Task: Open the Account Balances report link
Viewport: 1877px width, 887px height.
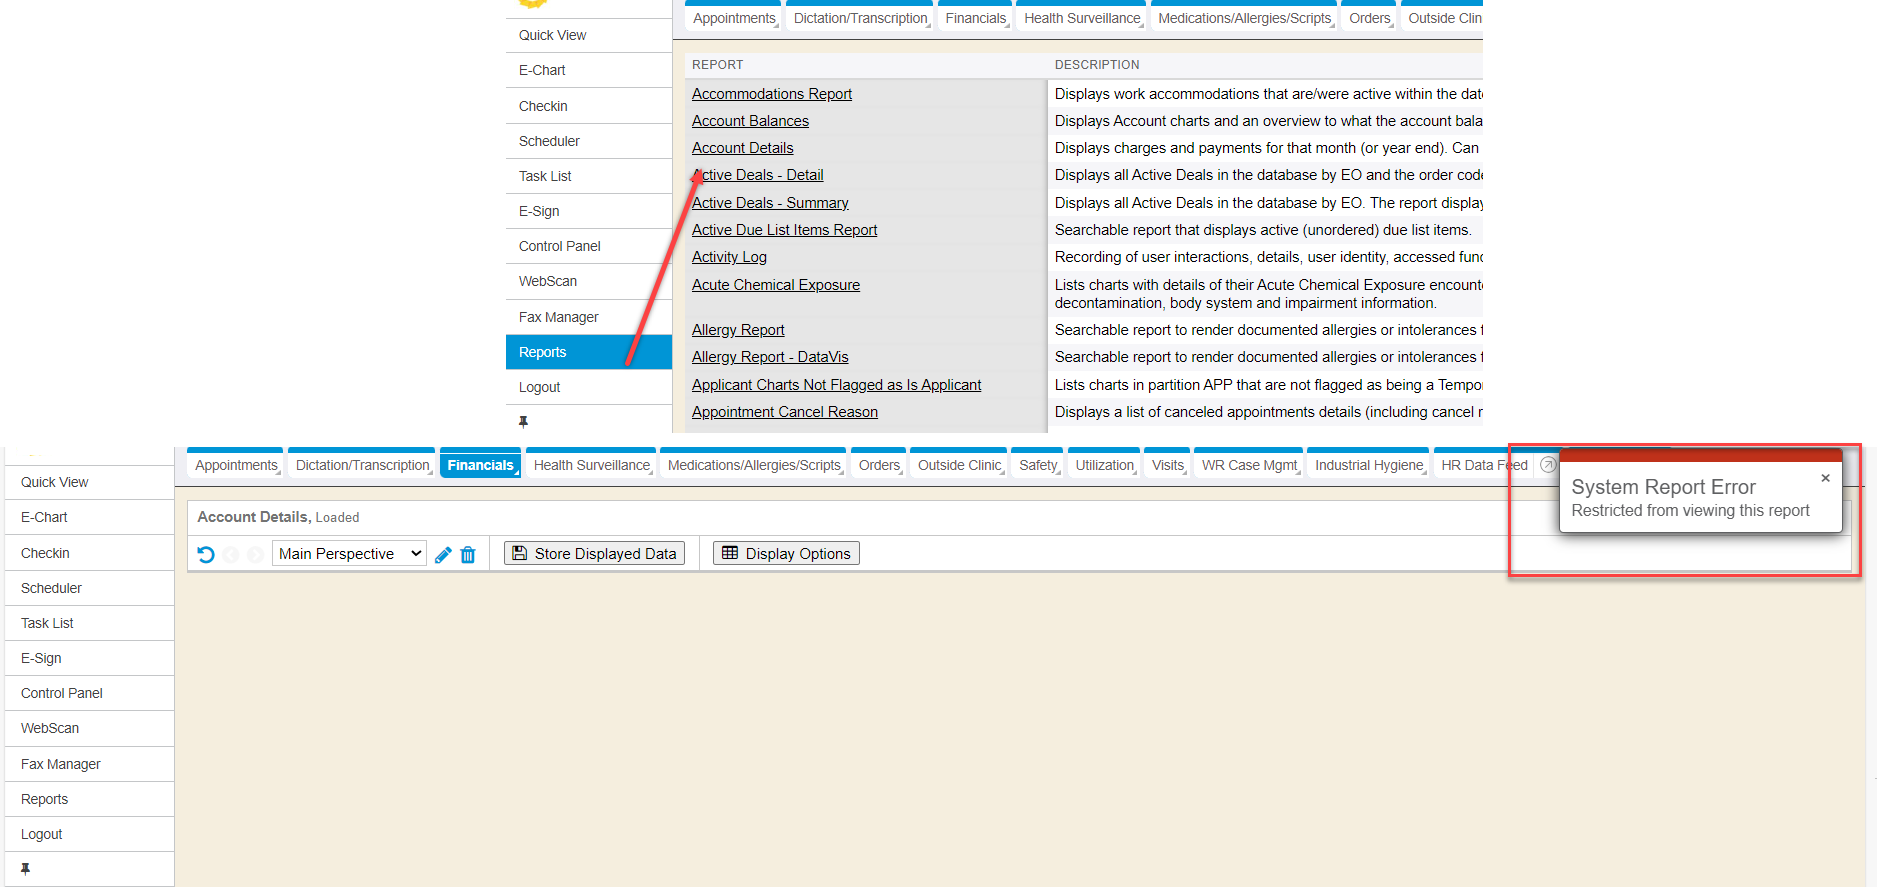Action: pos(750,121)
